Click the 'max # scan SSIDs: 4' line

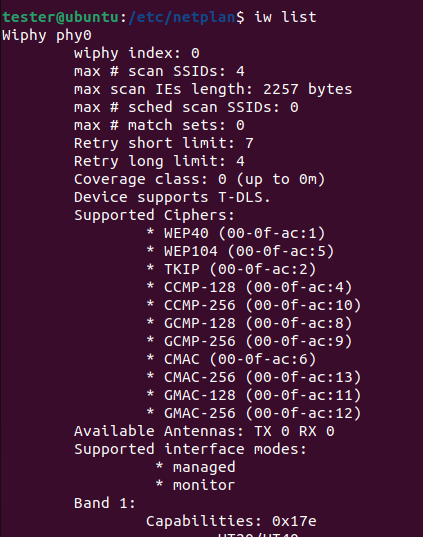click(159, 71)
